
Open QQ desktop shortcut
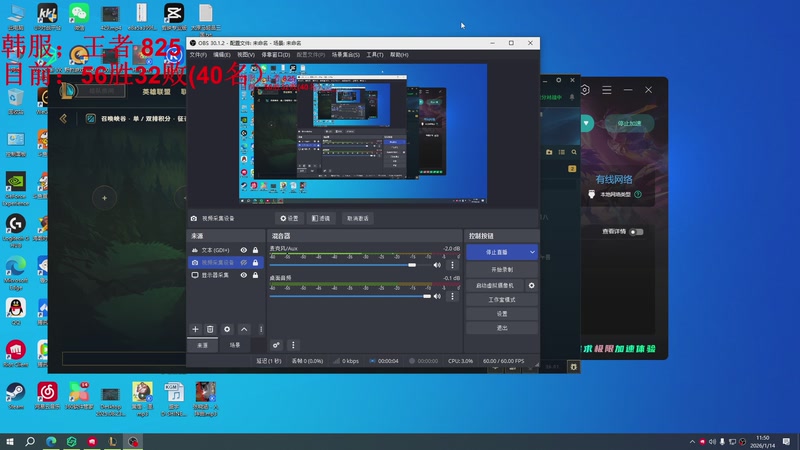pos(16,311)
